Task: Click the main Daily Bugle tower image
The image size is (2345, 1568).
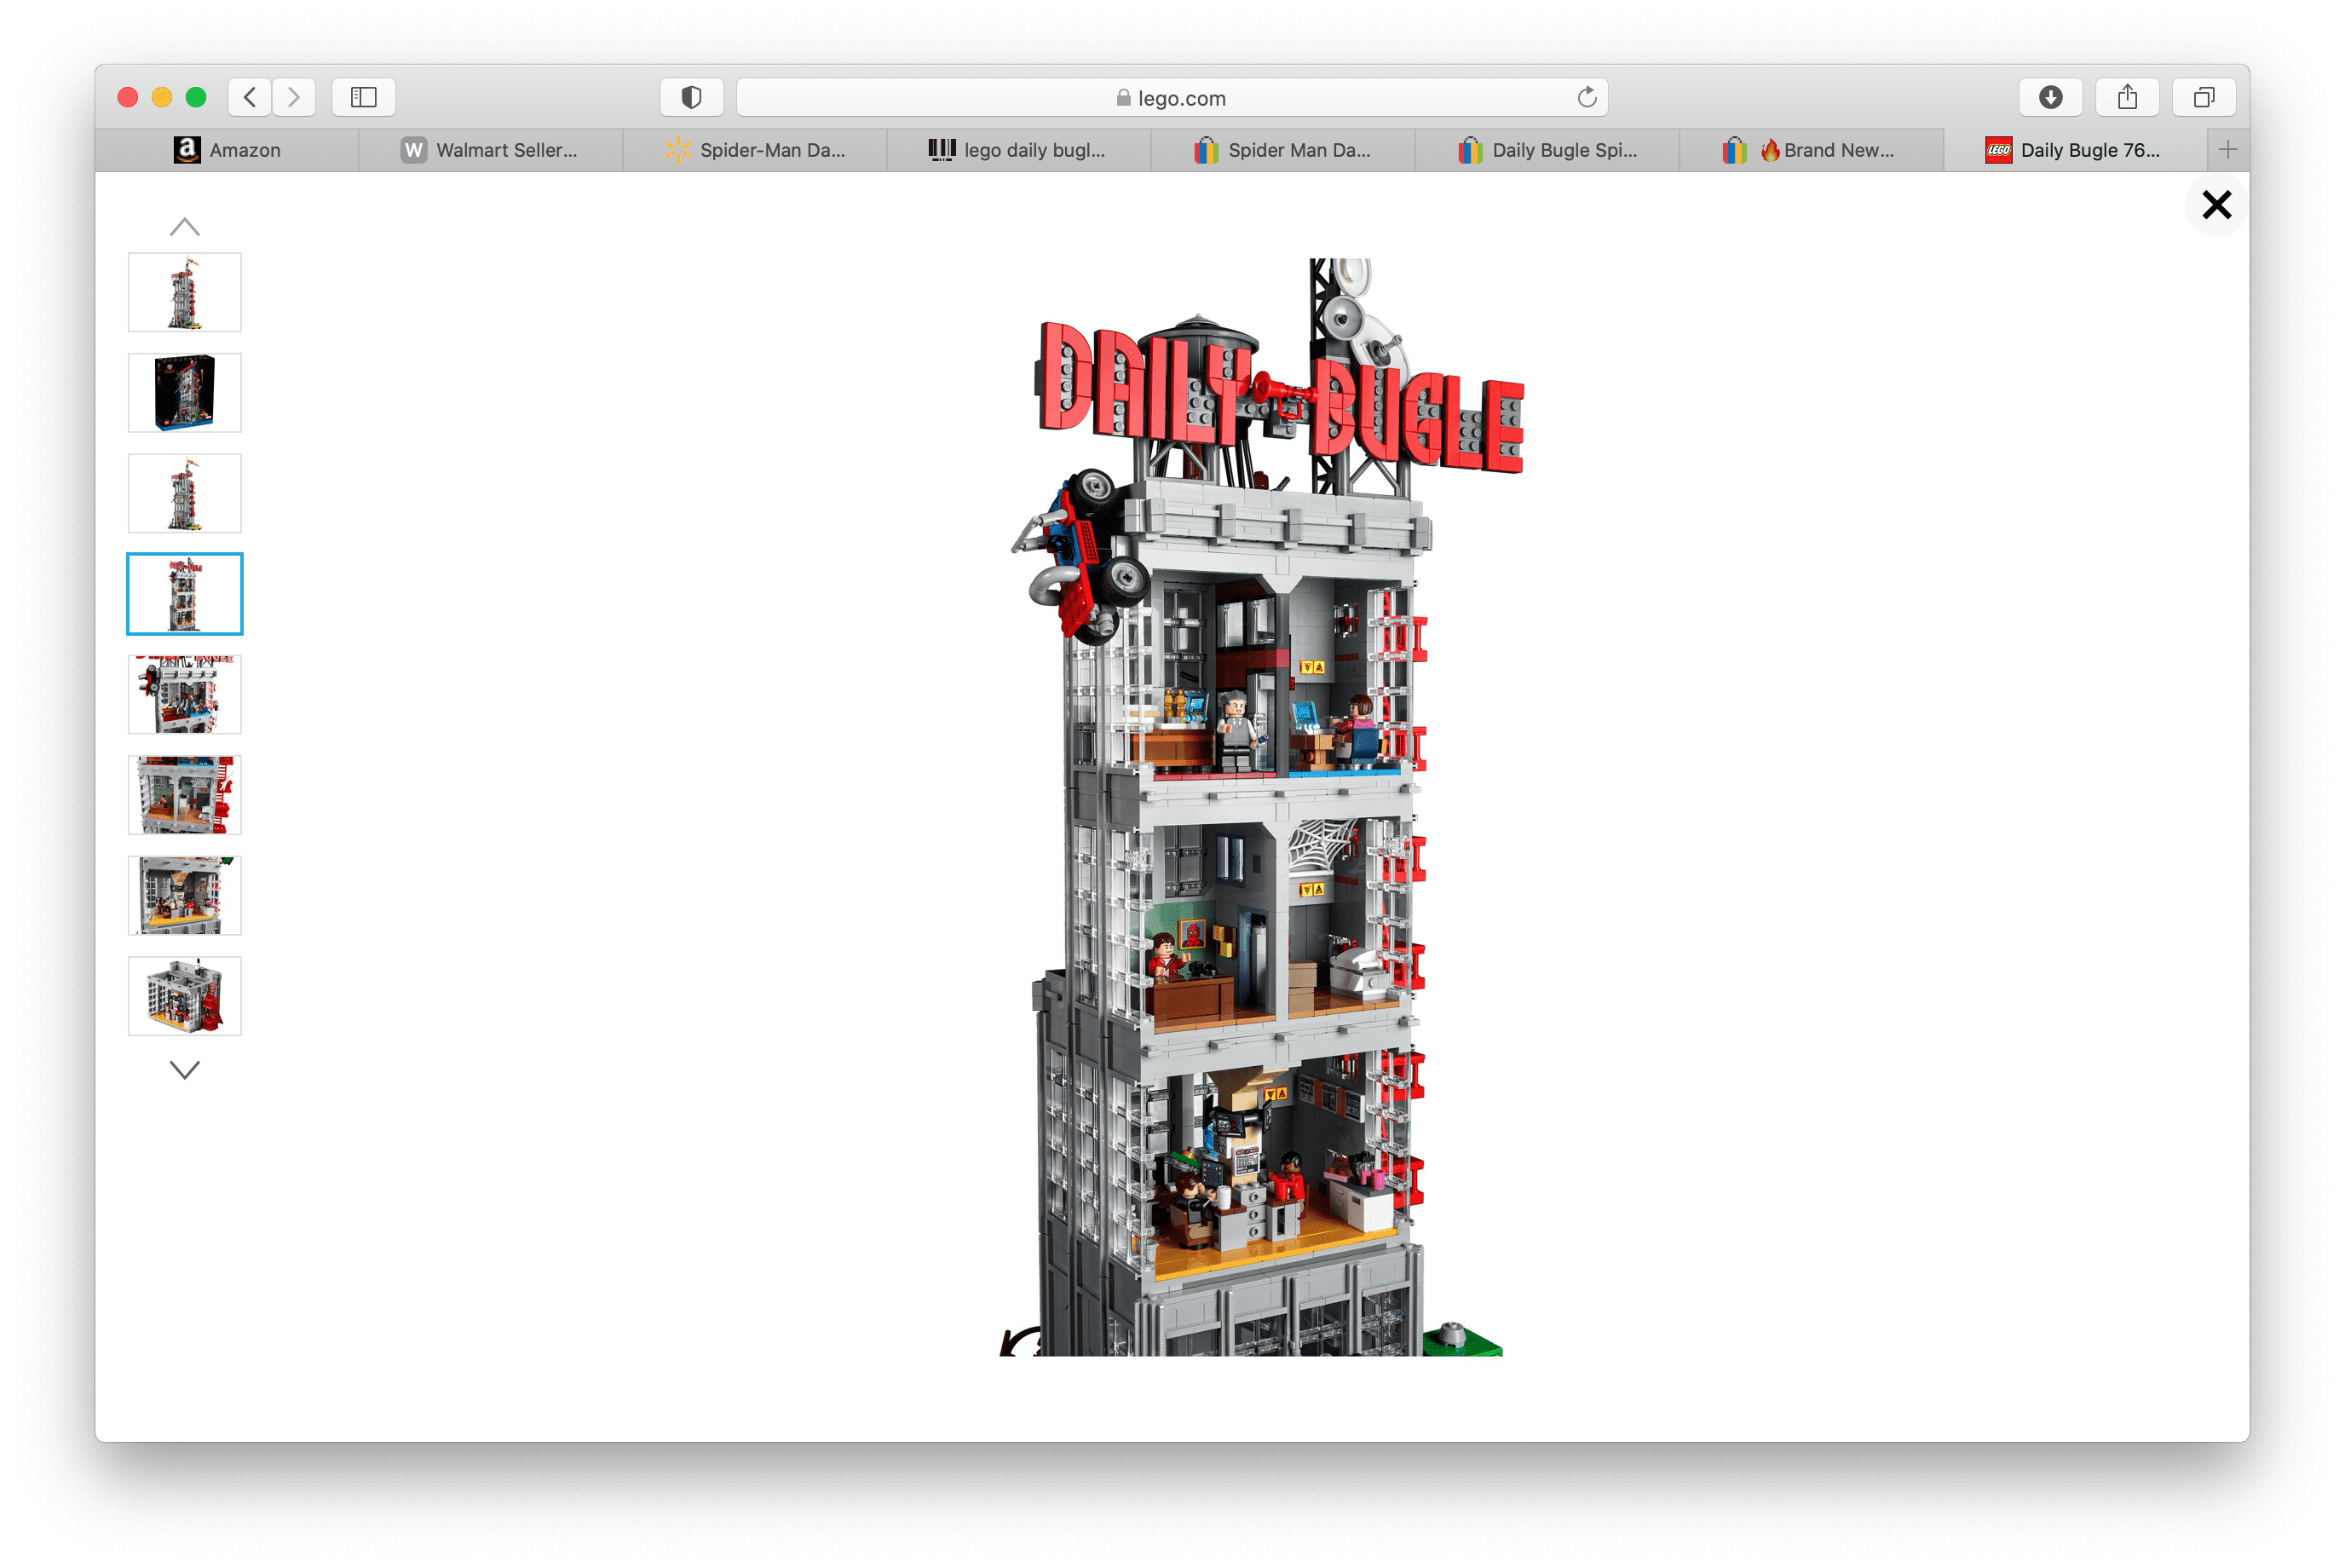Action: (x=1262, y=806)
